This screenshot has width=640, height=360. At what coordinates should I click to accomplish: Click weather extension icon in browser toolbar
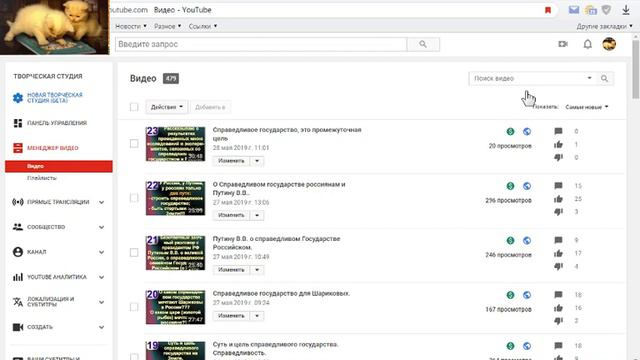[x=591, y=10]
